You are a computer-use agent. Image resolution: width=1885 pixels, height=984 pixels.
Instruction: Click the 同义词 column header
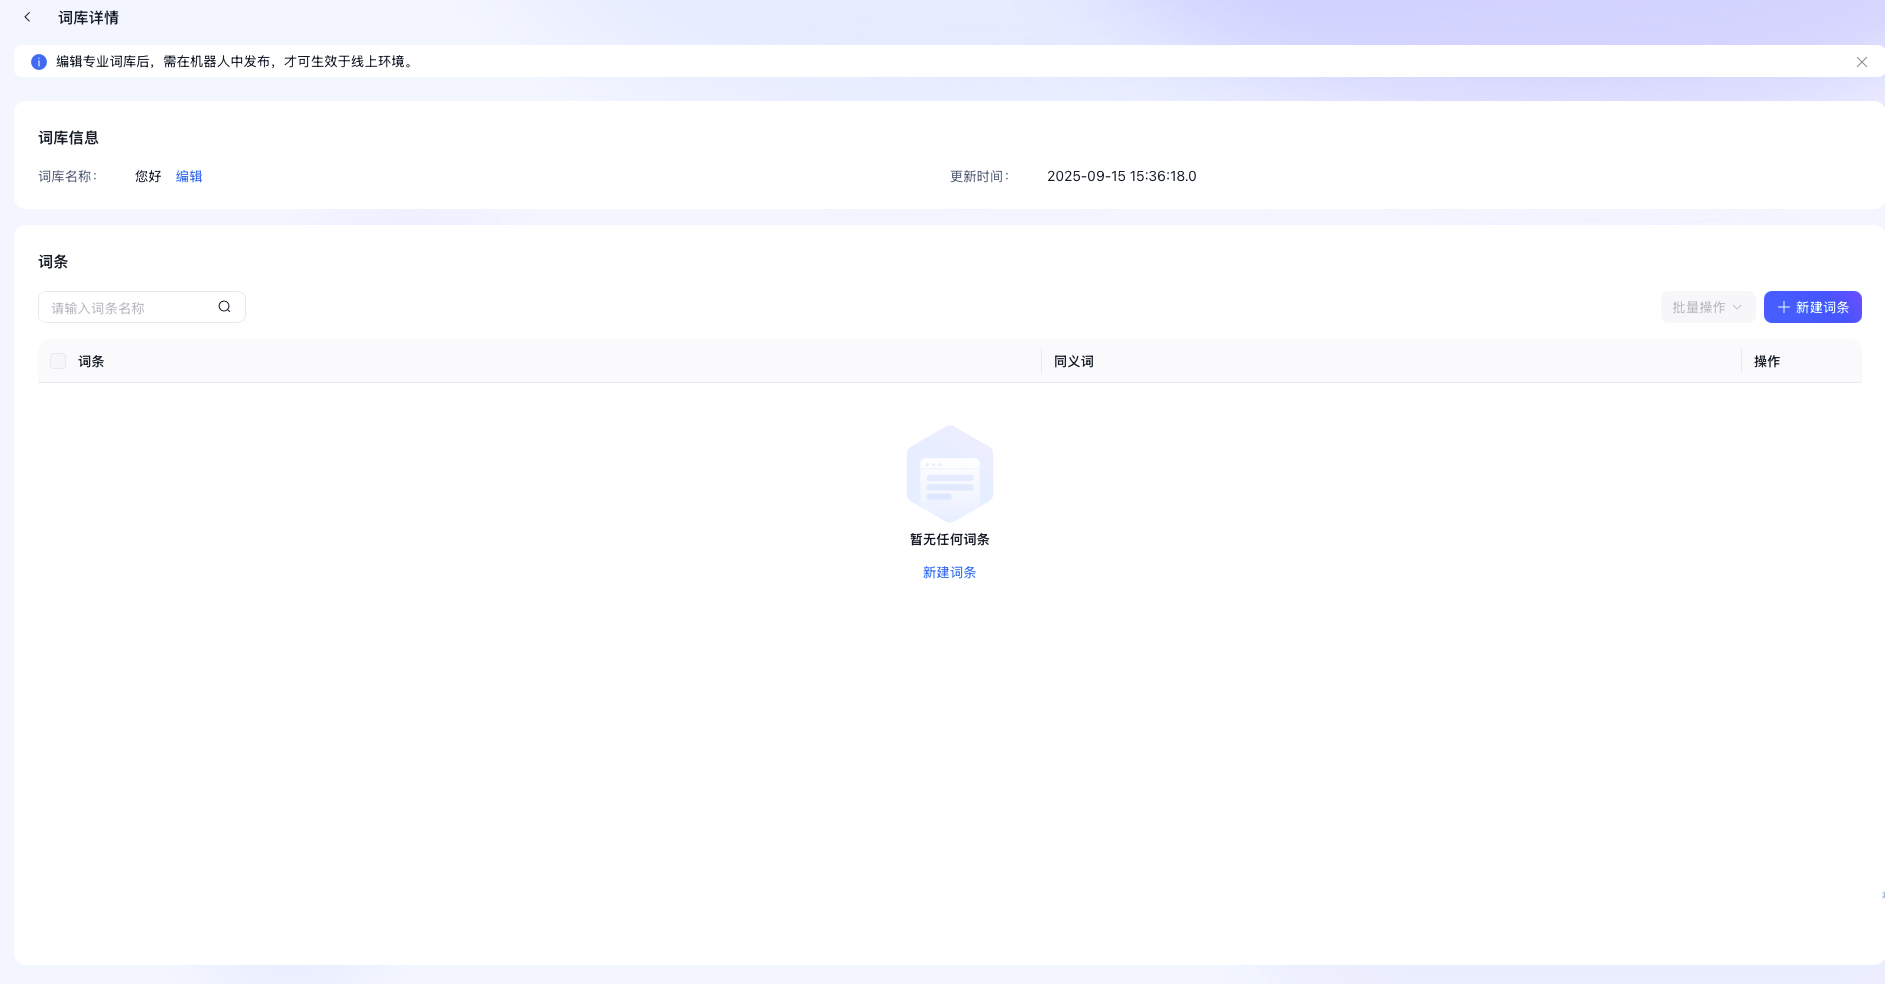(x=1073, y=362)
